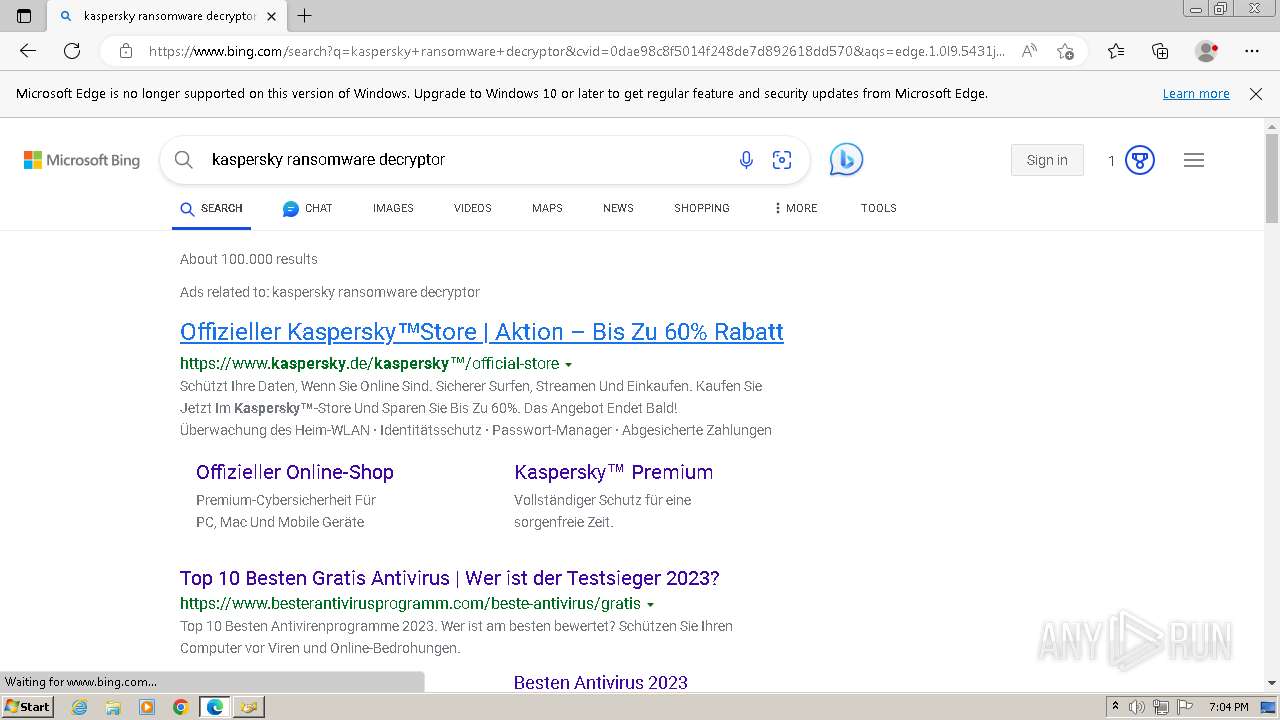Open the Bing hamburger settings menu

point(1194,160)
